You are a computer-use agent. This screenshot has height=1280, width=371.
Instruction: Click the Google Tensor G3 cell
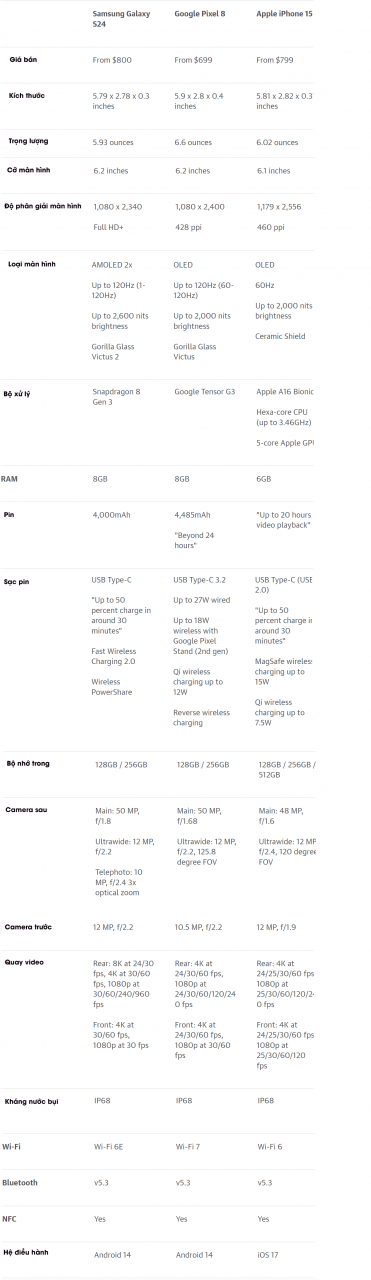[205, 392]
